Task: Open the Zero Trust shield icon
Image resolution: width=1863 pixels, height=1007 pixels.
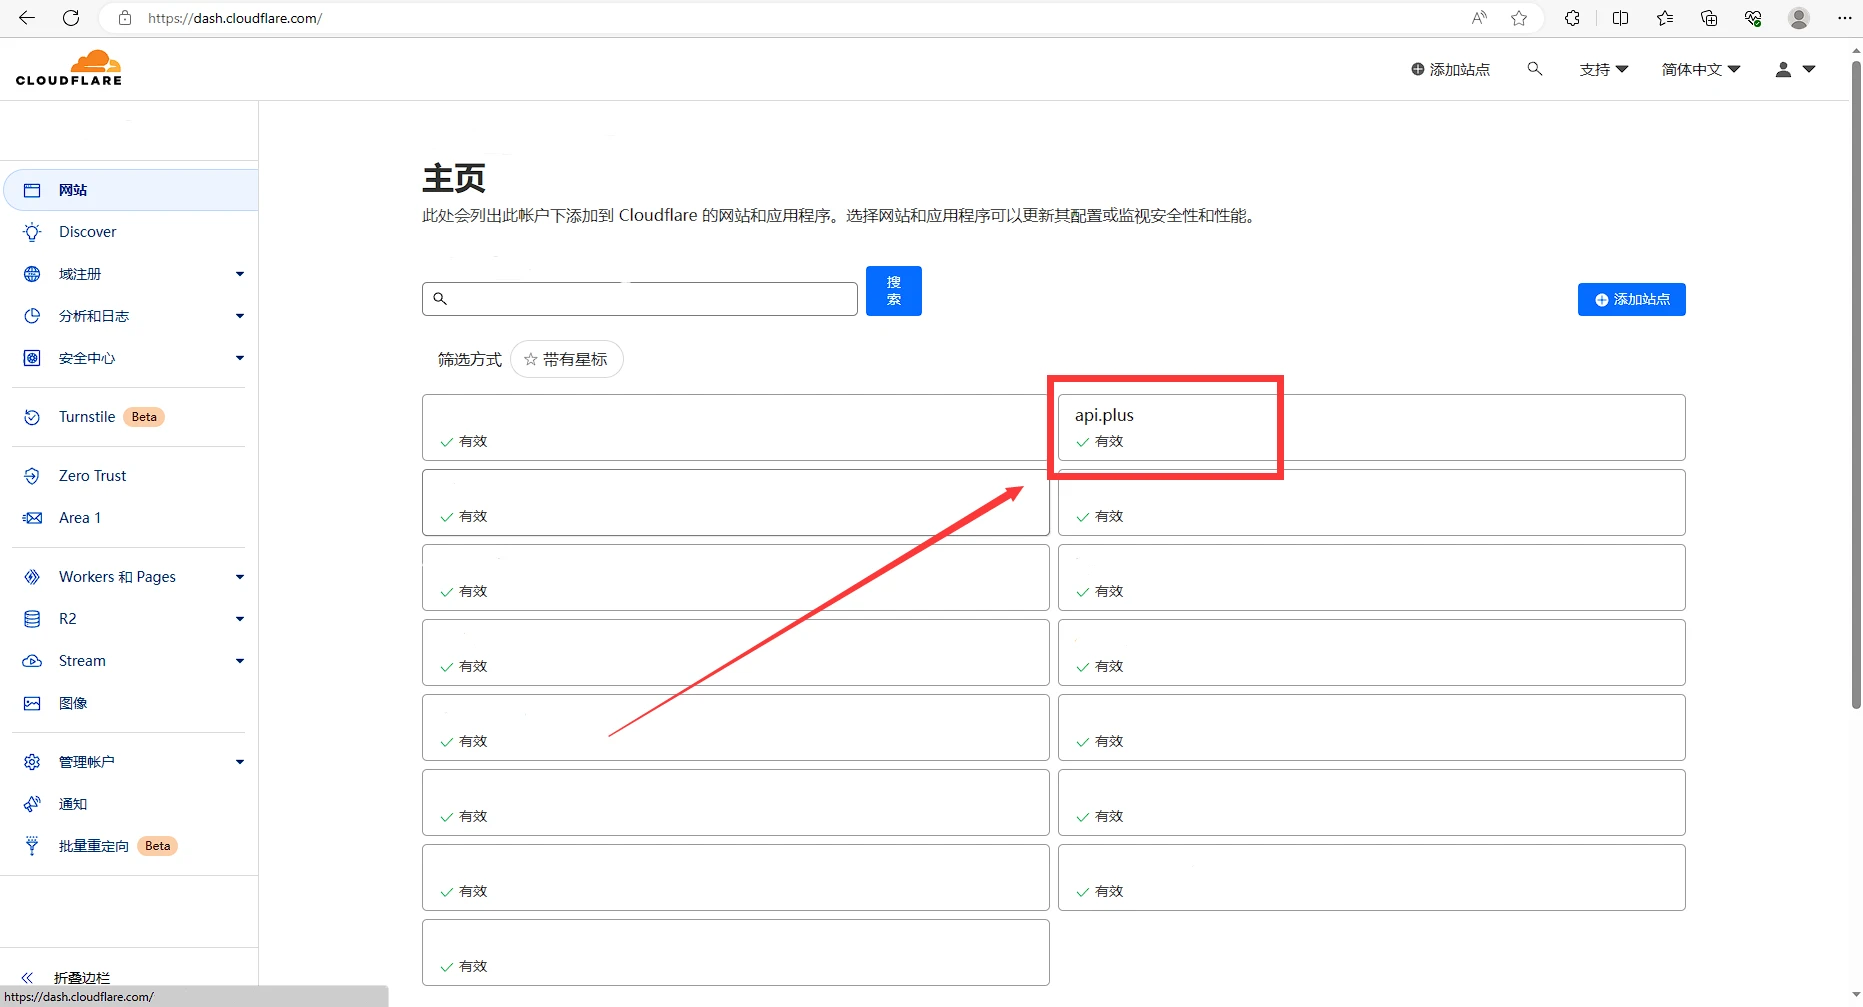Action: click(x=32, y=476)
